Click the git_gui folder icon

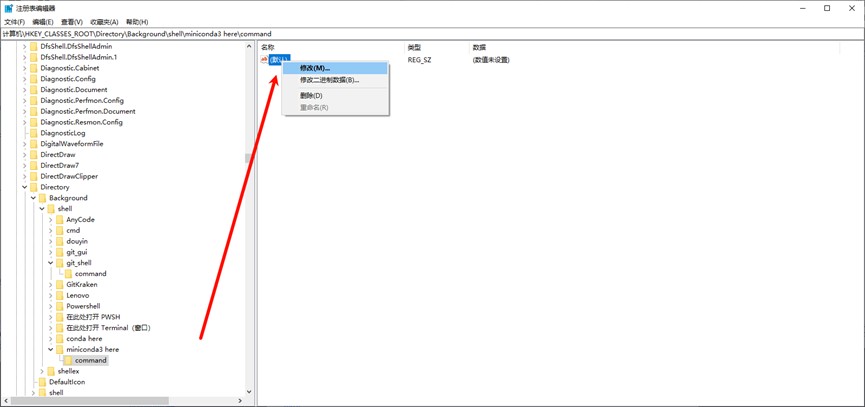coord(60,252)
